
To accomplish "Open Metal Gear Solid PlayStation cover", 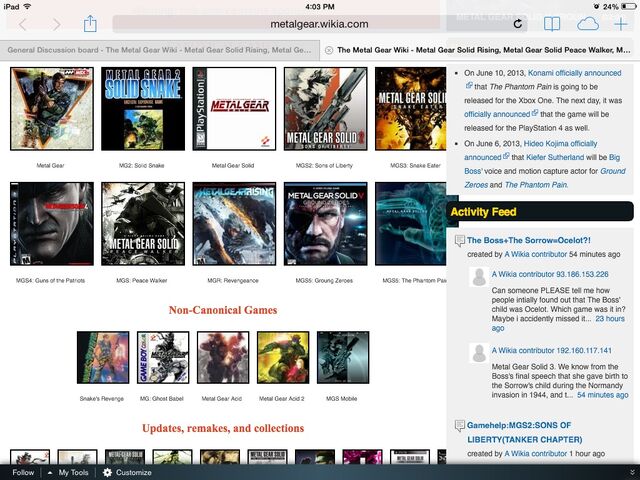I will (234, 109).
